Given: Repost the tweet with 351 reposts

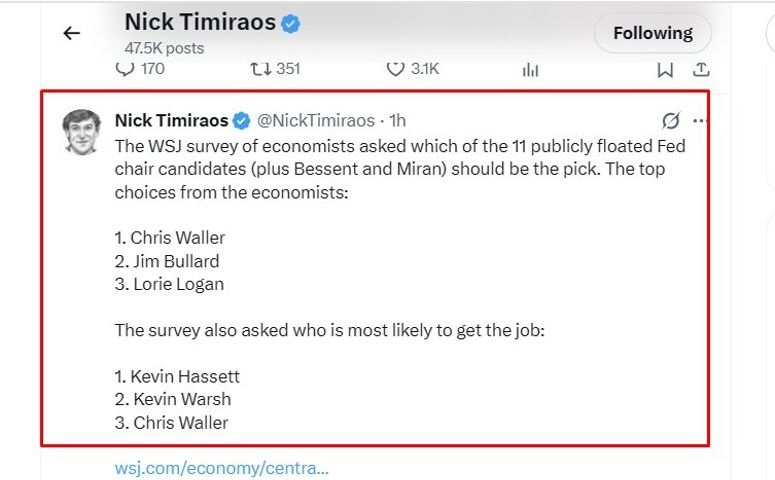Looking at the screenshot, I should tap(261, 69).
